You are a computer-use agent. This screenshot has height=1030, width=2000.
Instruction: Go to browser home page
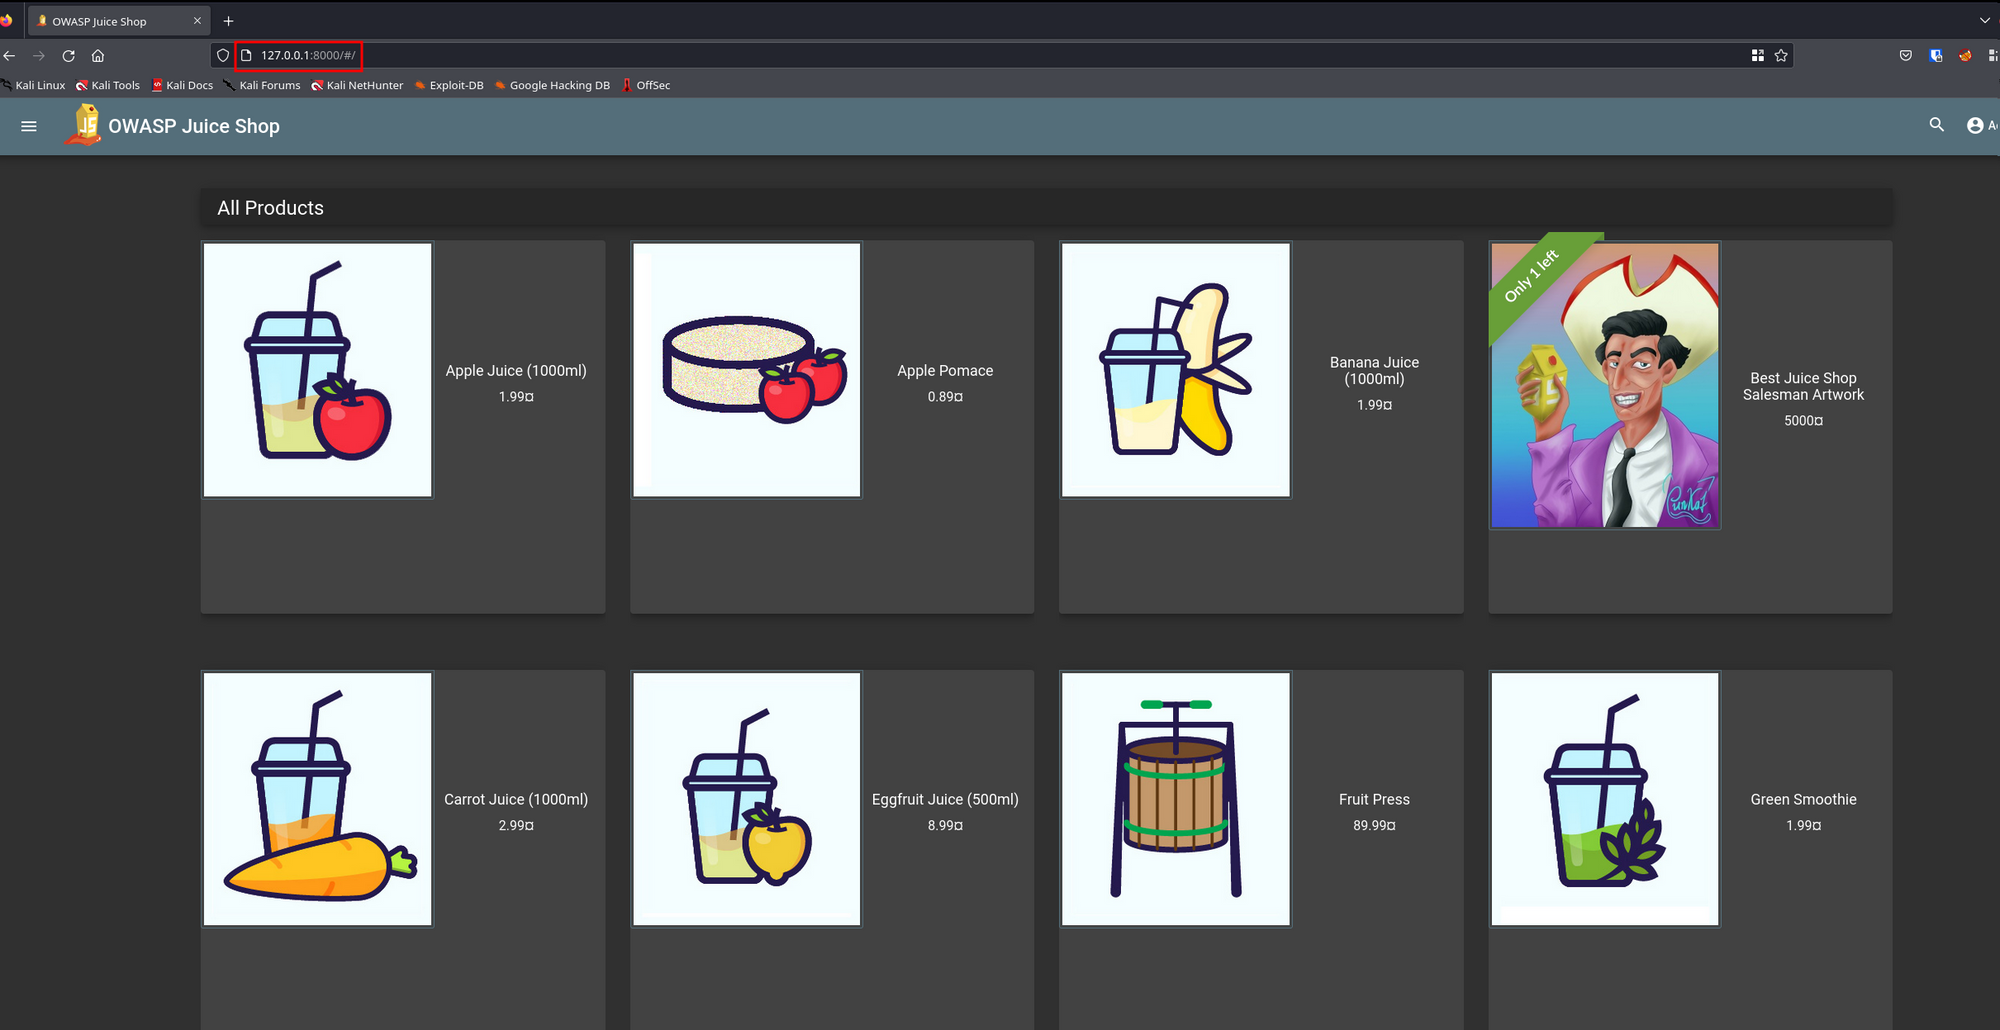click(x=98, y=56)
